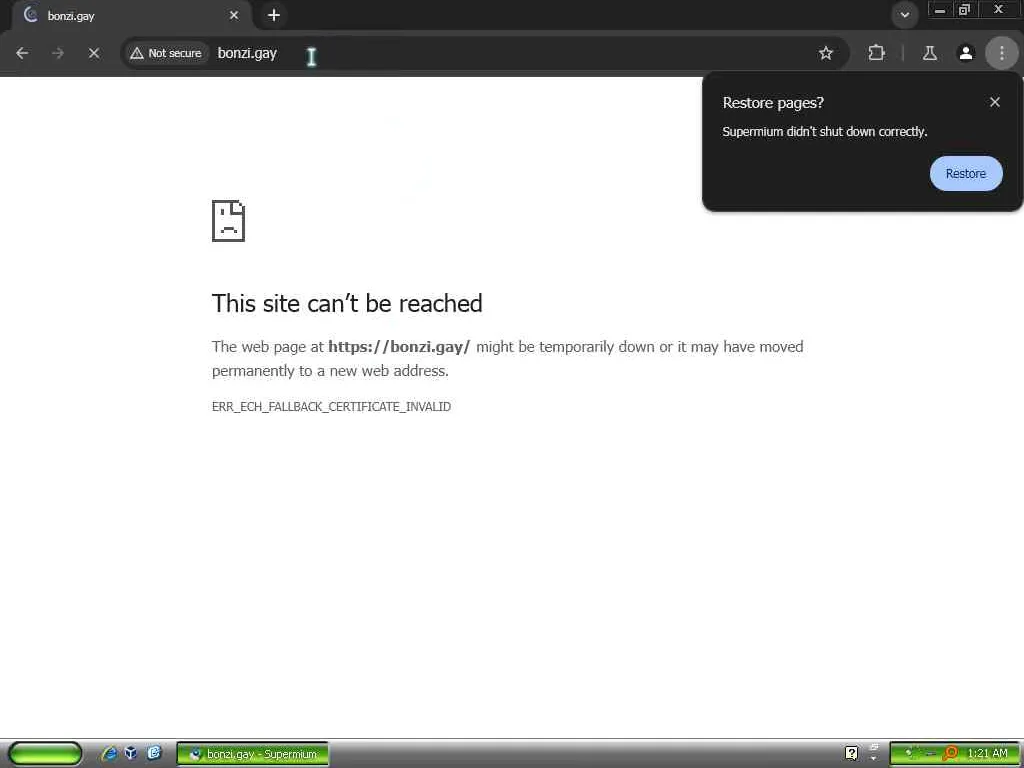
Task: Open the Extensions puzzle icon
Action: pos(876,53)
